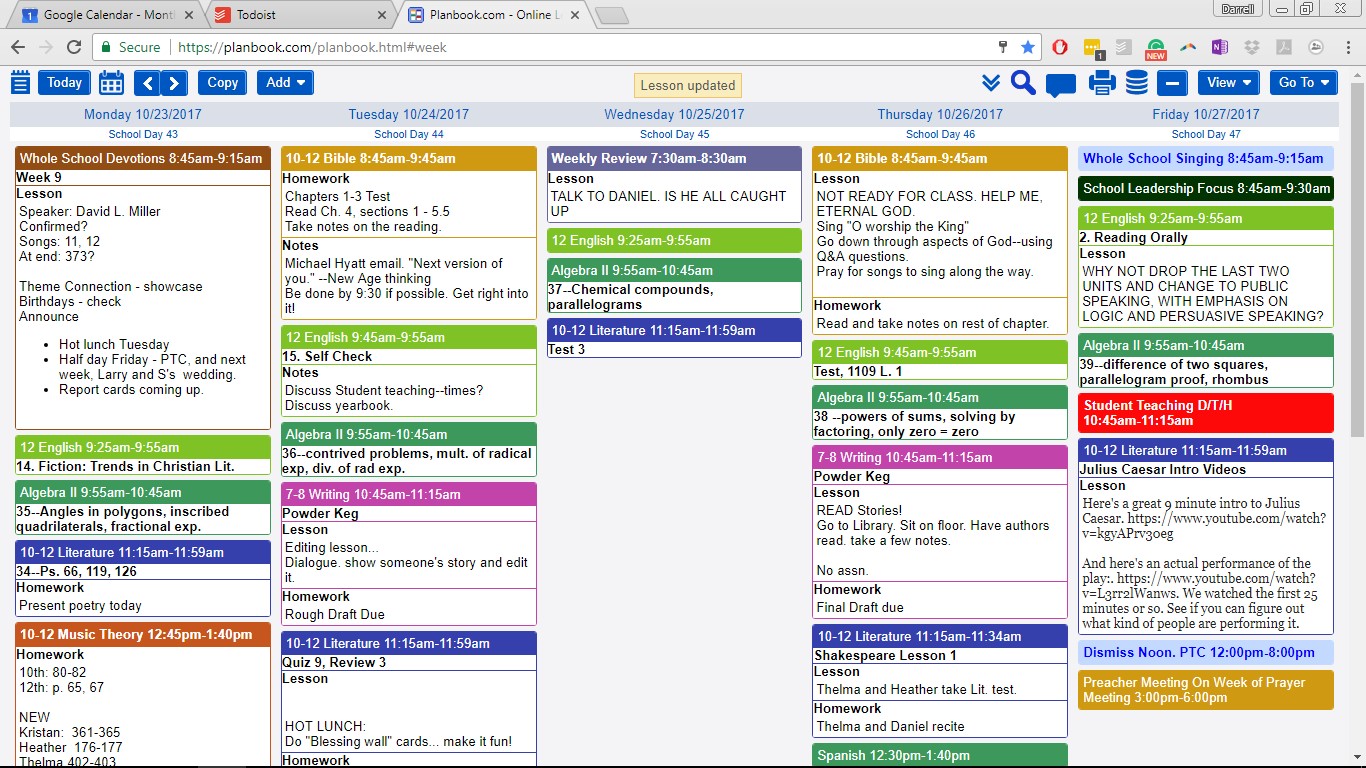Open the View dropdown menu

(x=1228, y=83)
